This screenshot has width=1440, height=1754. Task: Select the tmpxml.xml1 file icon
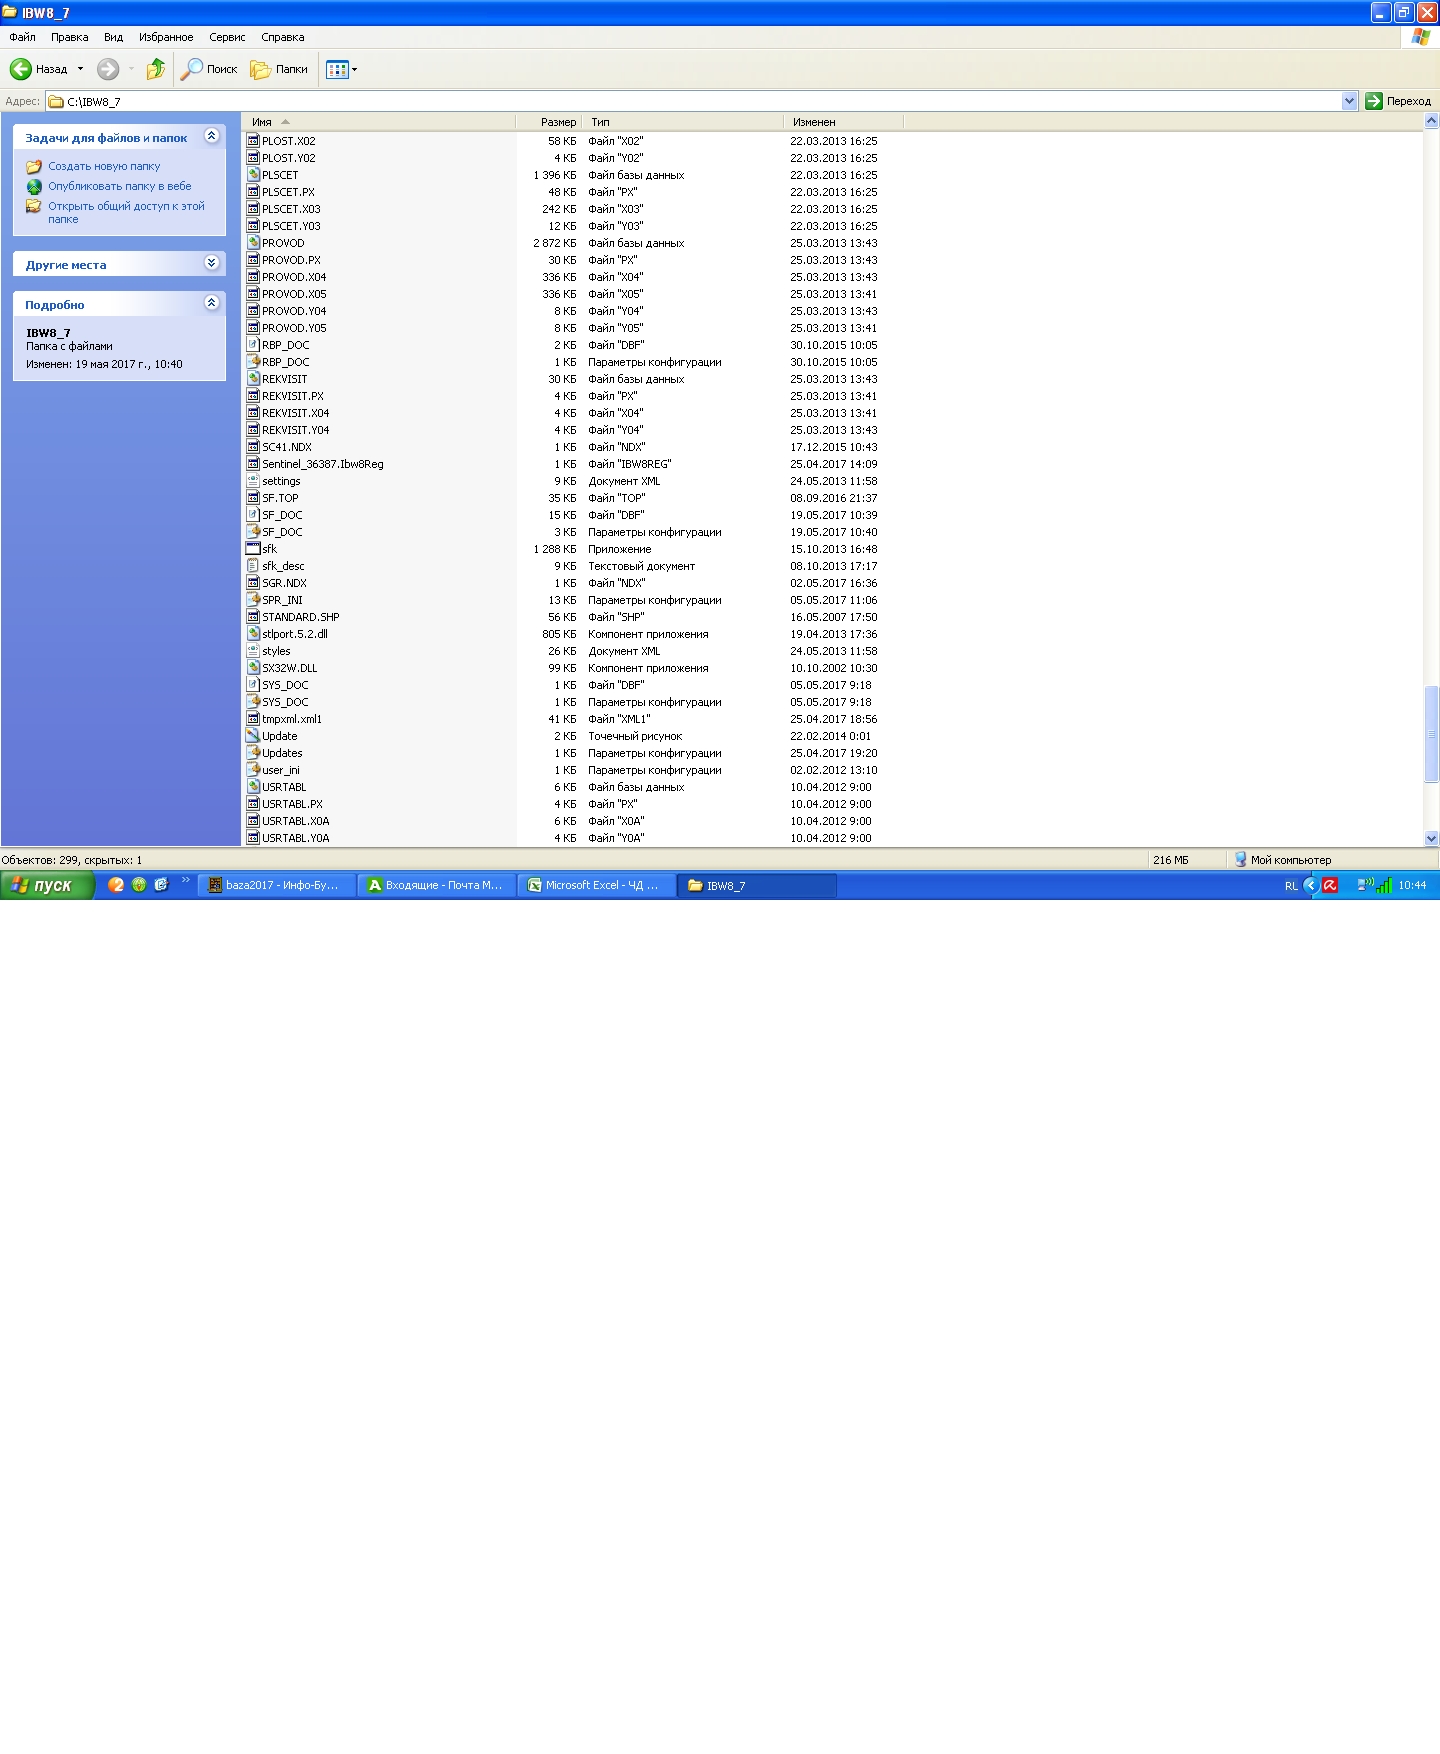tap(253, 719)
